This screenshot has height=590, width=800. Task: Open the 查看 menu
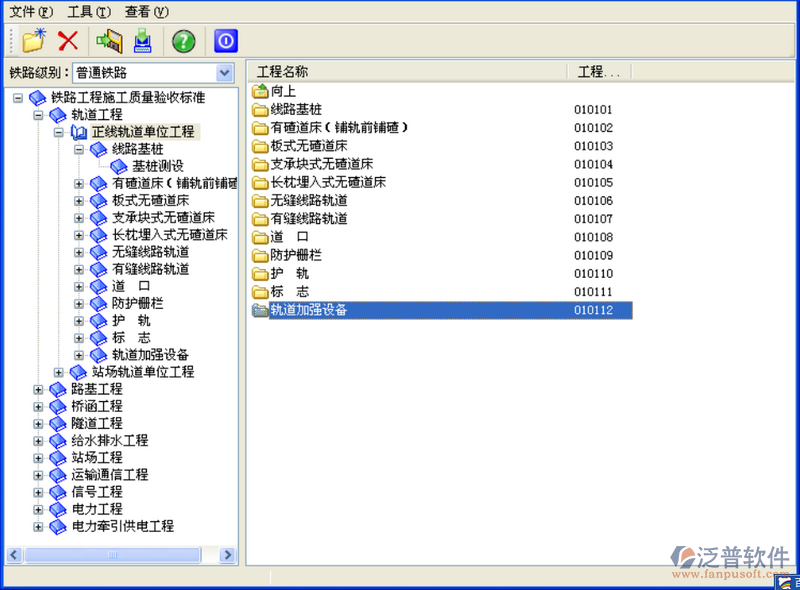[x=146, y=11]
